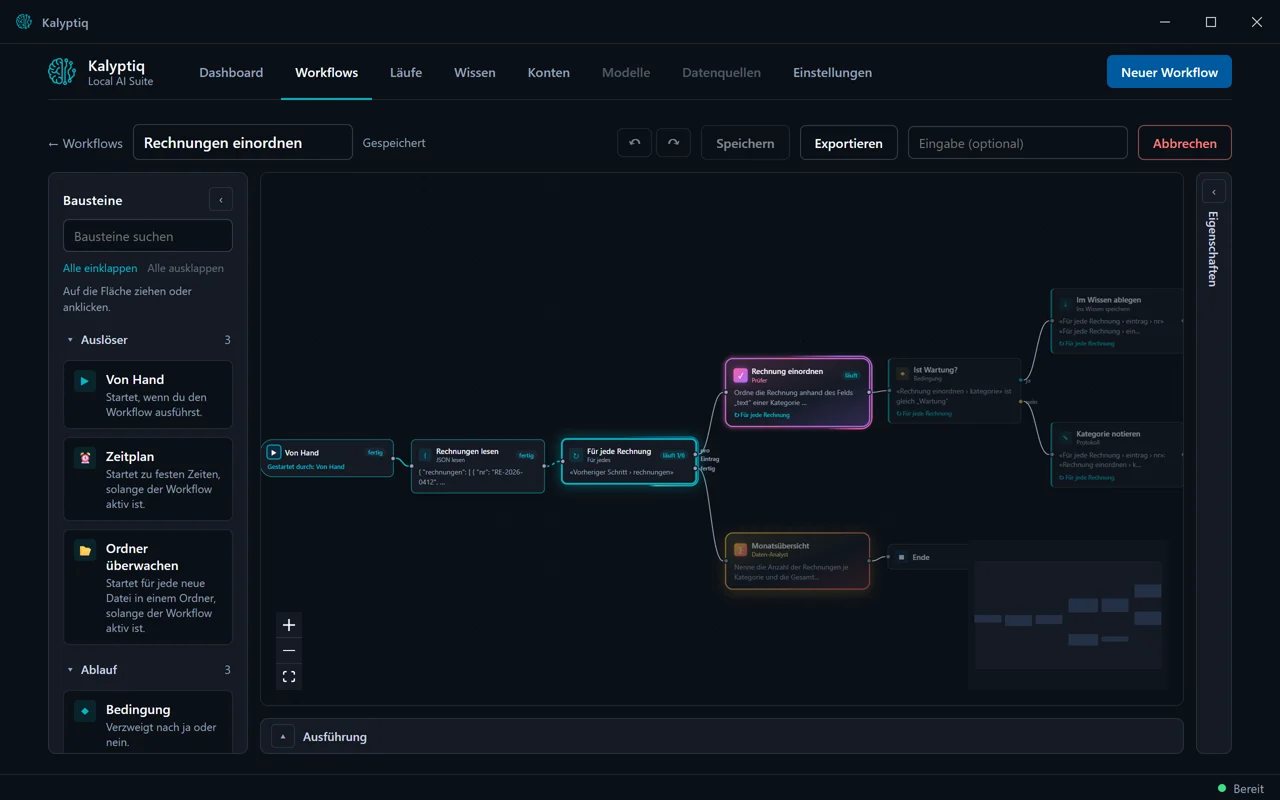Click the Monatsübersicht node icon
Image resolution: width=1280 pixels, height=800 pixels.
point(740,550)
